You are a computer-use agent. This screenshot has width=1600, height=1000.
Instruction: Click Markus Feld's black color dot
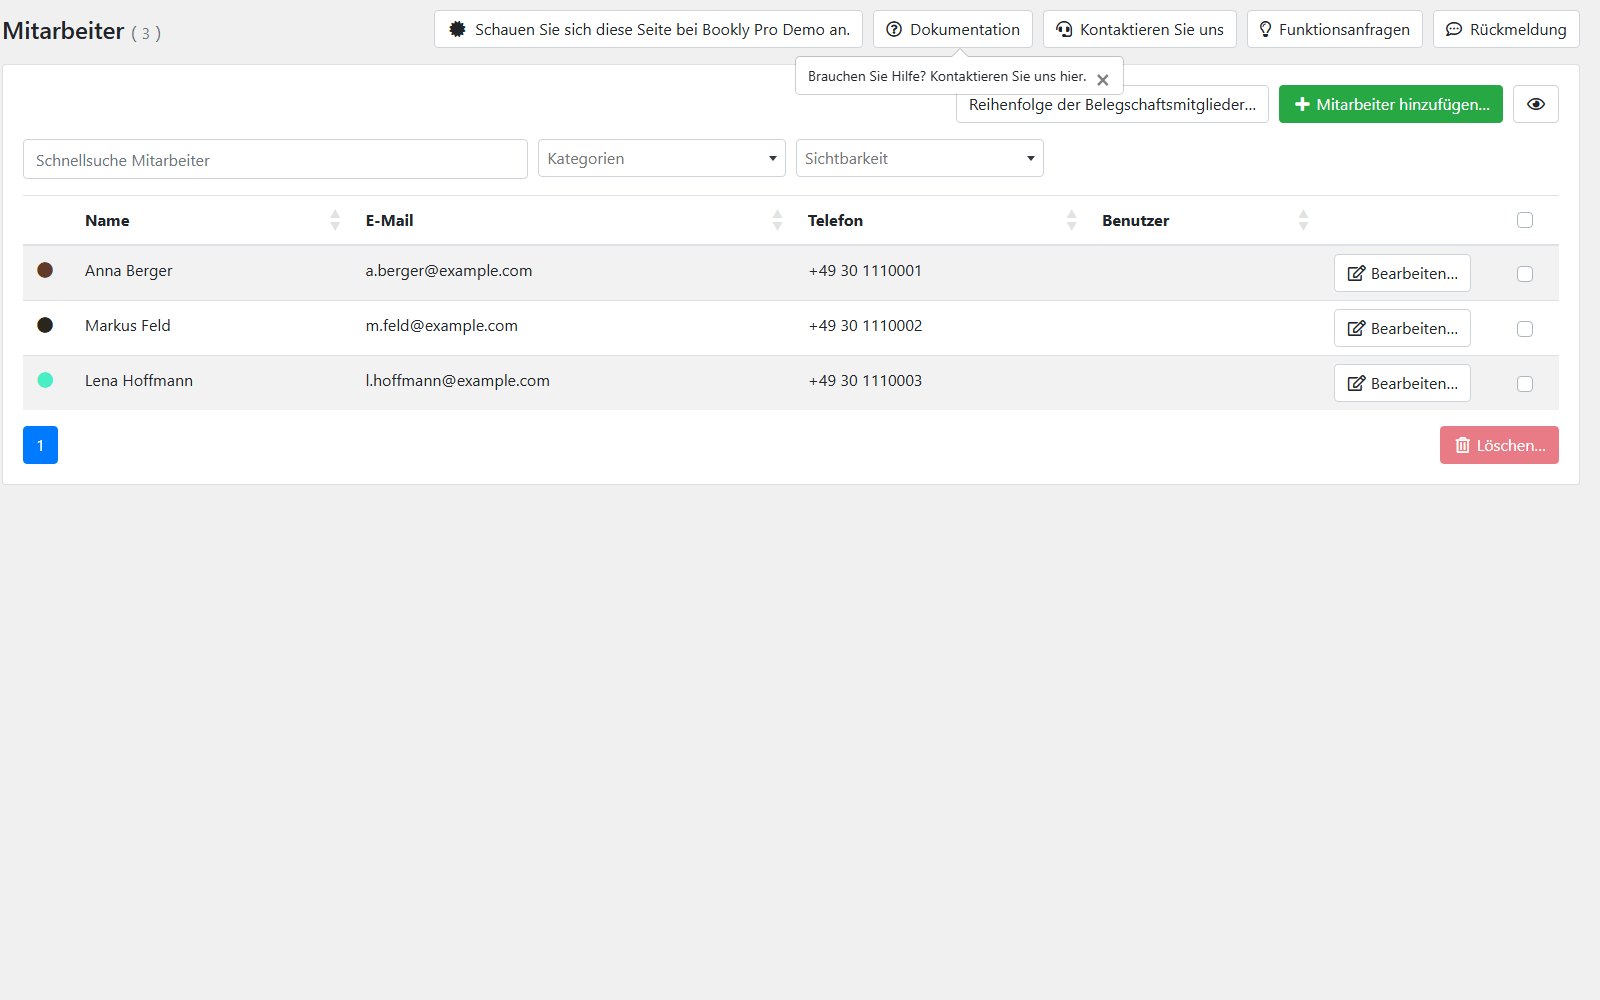[45, 325]
